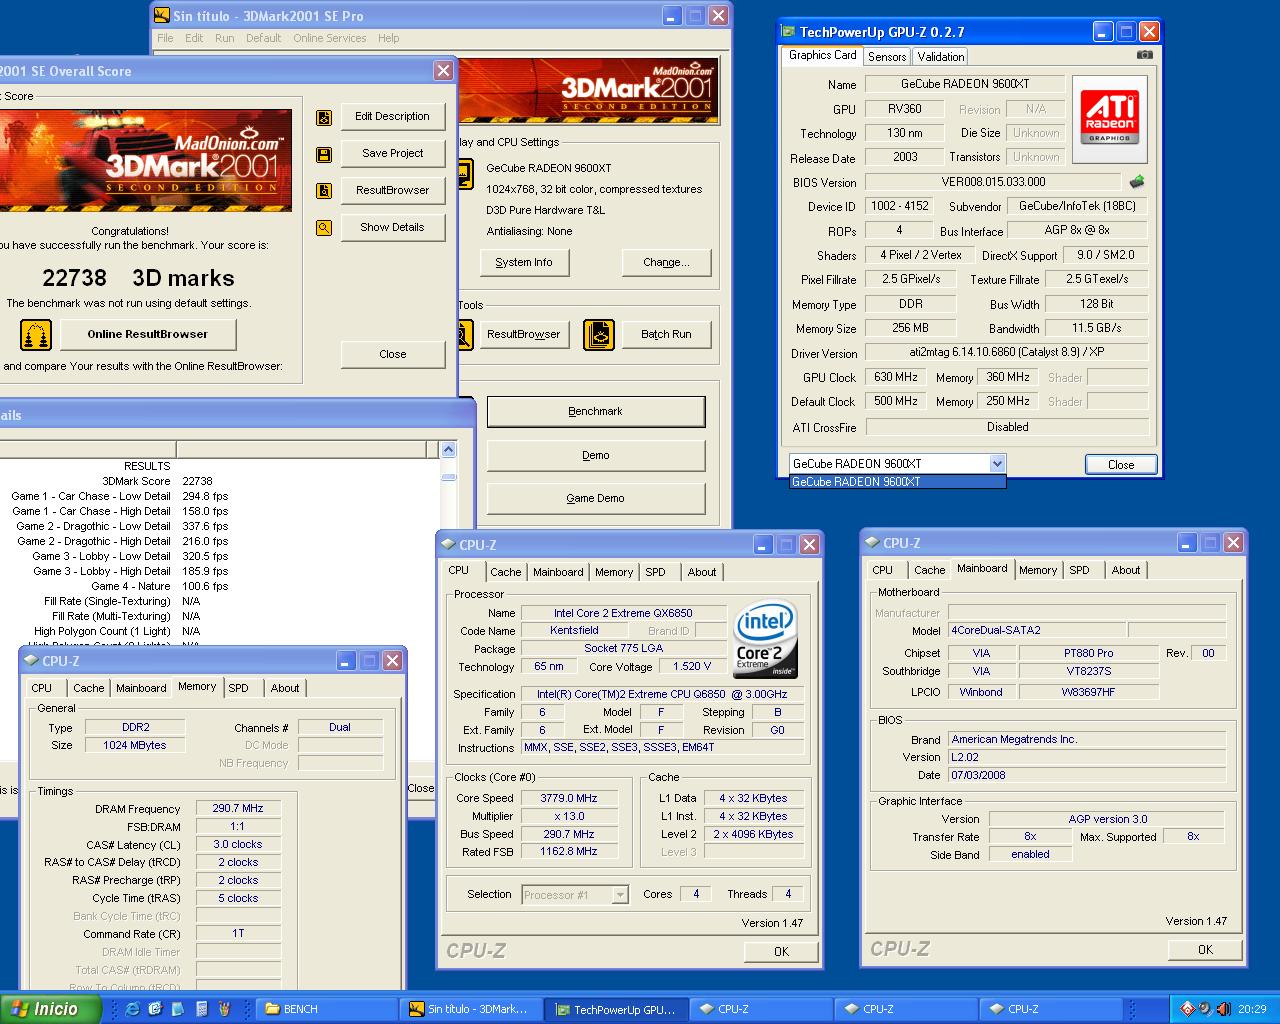The image size is (1280, 1024).
Task: Click Close button in GPU-Z
Action: 1121,465
